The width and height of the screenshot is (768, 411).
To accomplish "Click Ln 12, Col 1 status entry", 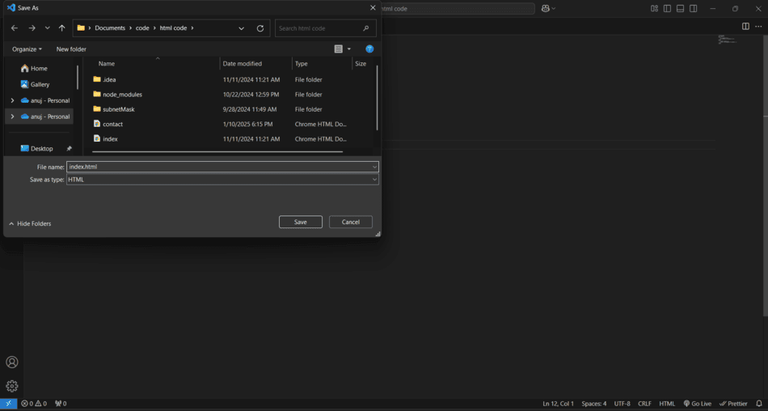I will click(558, 404).
